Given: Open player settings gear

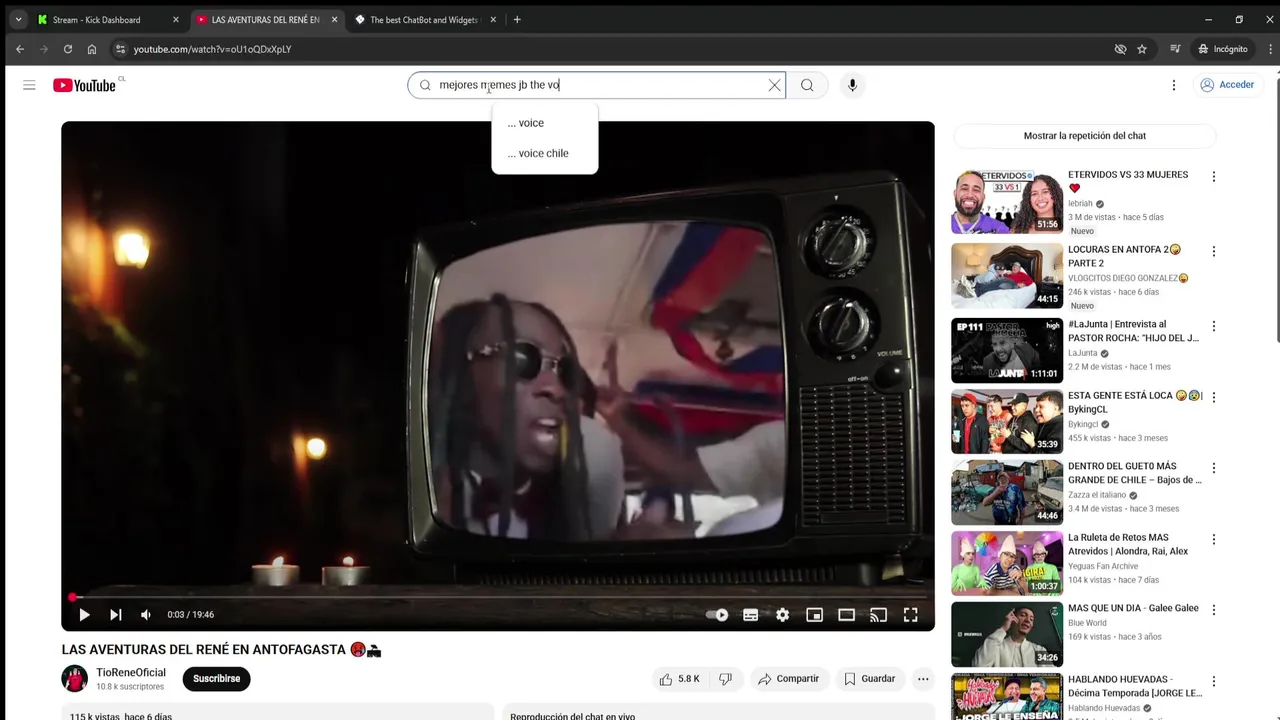Looking at the screenshot, I should coord(782,615).
